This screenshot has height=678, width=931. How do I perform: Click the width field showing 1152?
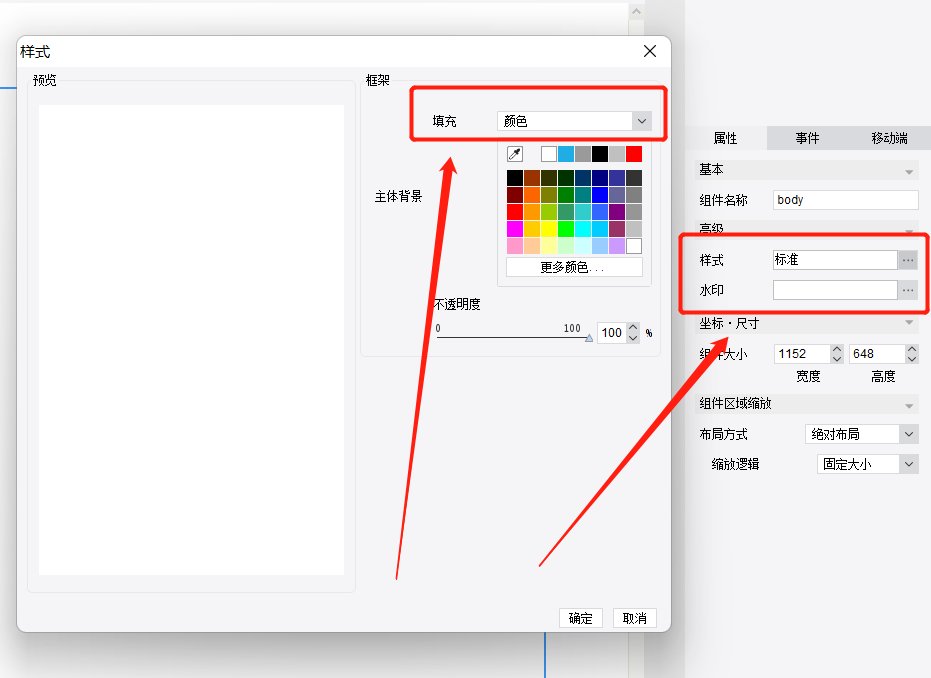(802, 354)
